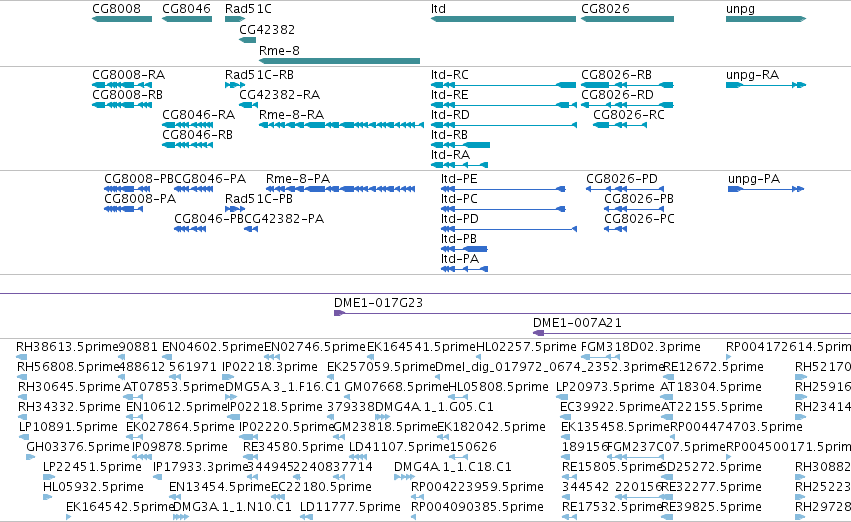The height and width of the screenshot is (522, 851).
Task: Select the ltd-RE transcript label
Action: pyautogui.click(x=449, y=95)
